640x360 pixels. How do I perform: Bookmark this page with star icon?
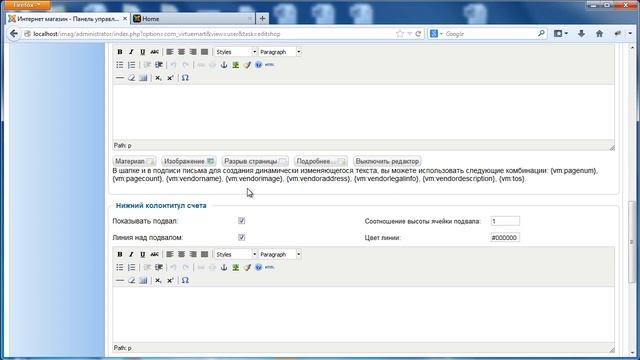(400, 34)
